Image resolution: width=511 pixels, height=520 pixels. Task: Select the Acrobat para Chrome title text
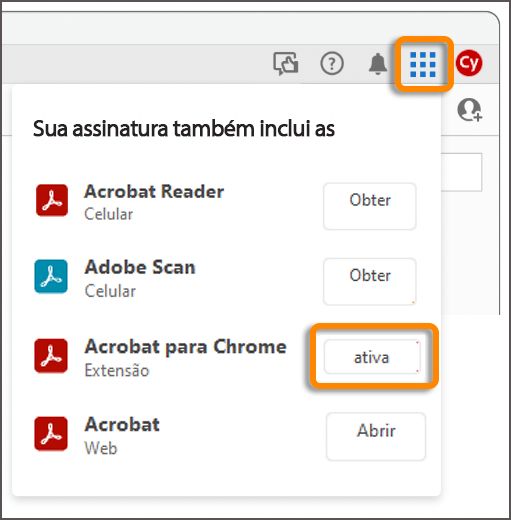tap(186, 347)
